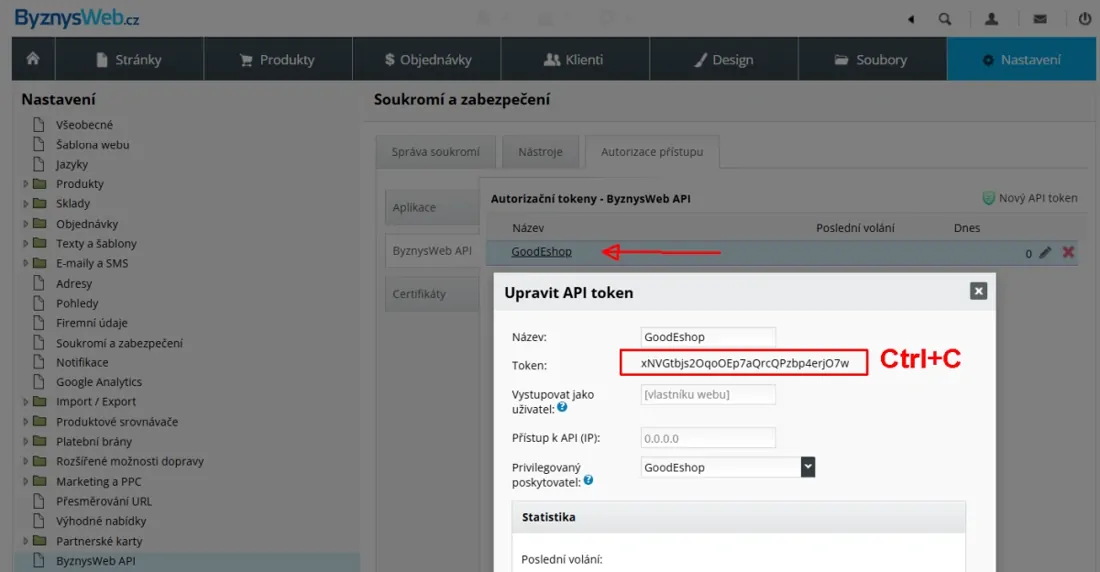Screen dimensions: 1100x572
Task: Open the user profile icon in header
Action: (x=991, y=19)
